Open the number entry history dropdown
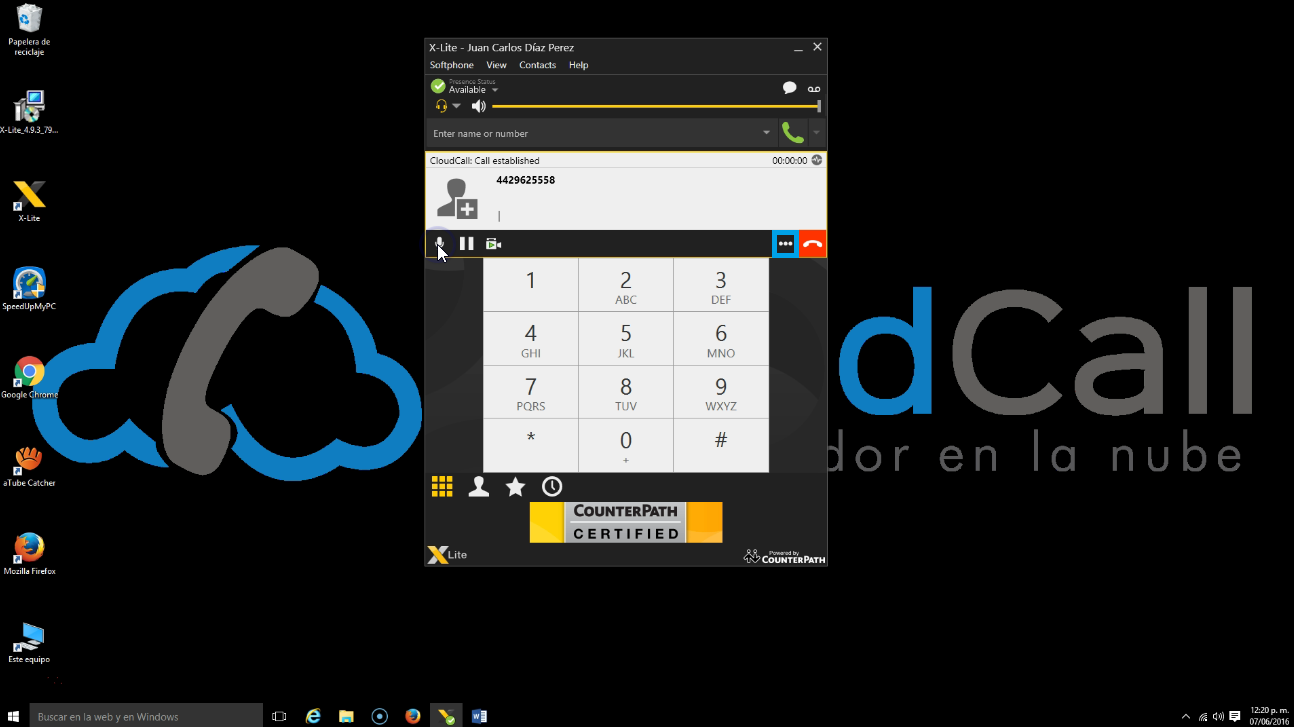The height and width of the screenshot is (727, 1294). [767, 133]
